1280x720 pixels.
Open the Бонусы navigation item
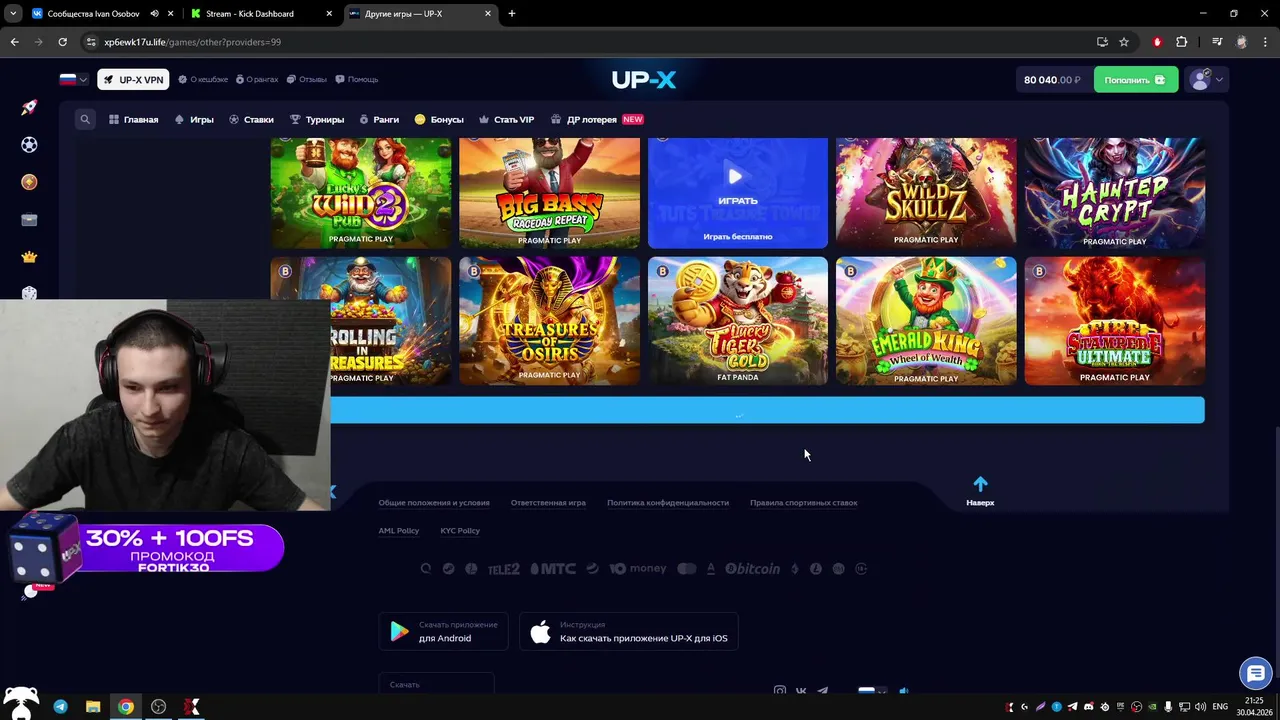click(x=439, y=120)
